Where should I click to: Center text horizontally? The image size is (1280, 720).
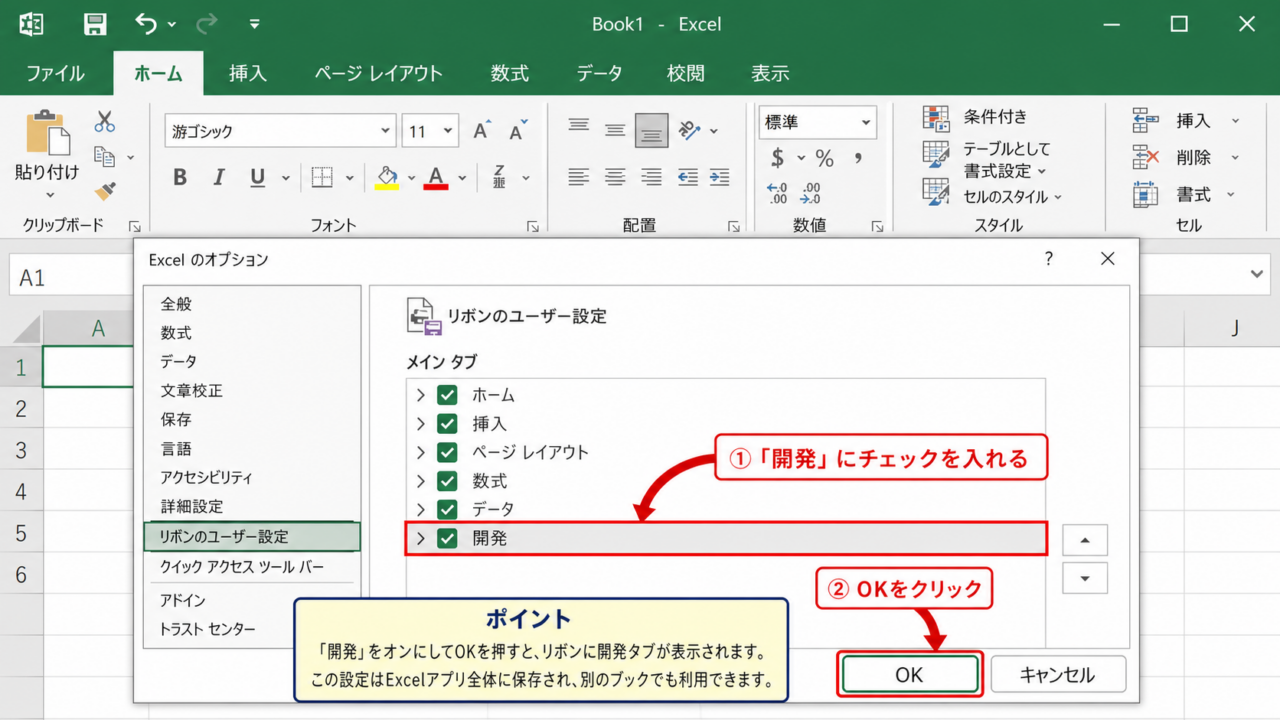click(x=615, y=178)
